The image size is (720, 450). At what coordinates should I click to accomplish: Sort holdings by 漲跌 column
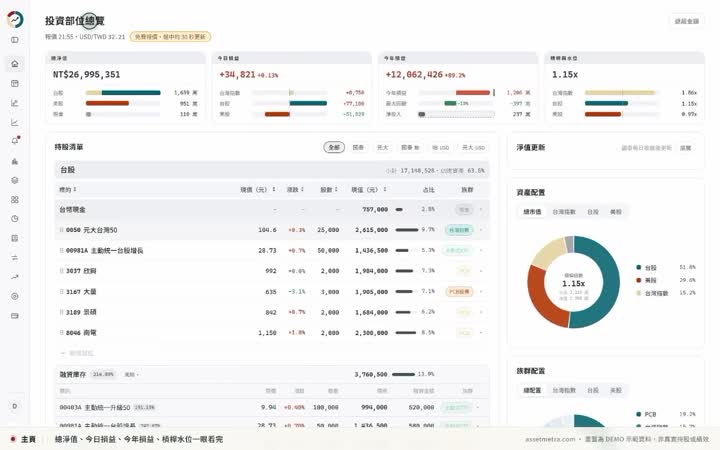295,190
